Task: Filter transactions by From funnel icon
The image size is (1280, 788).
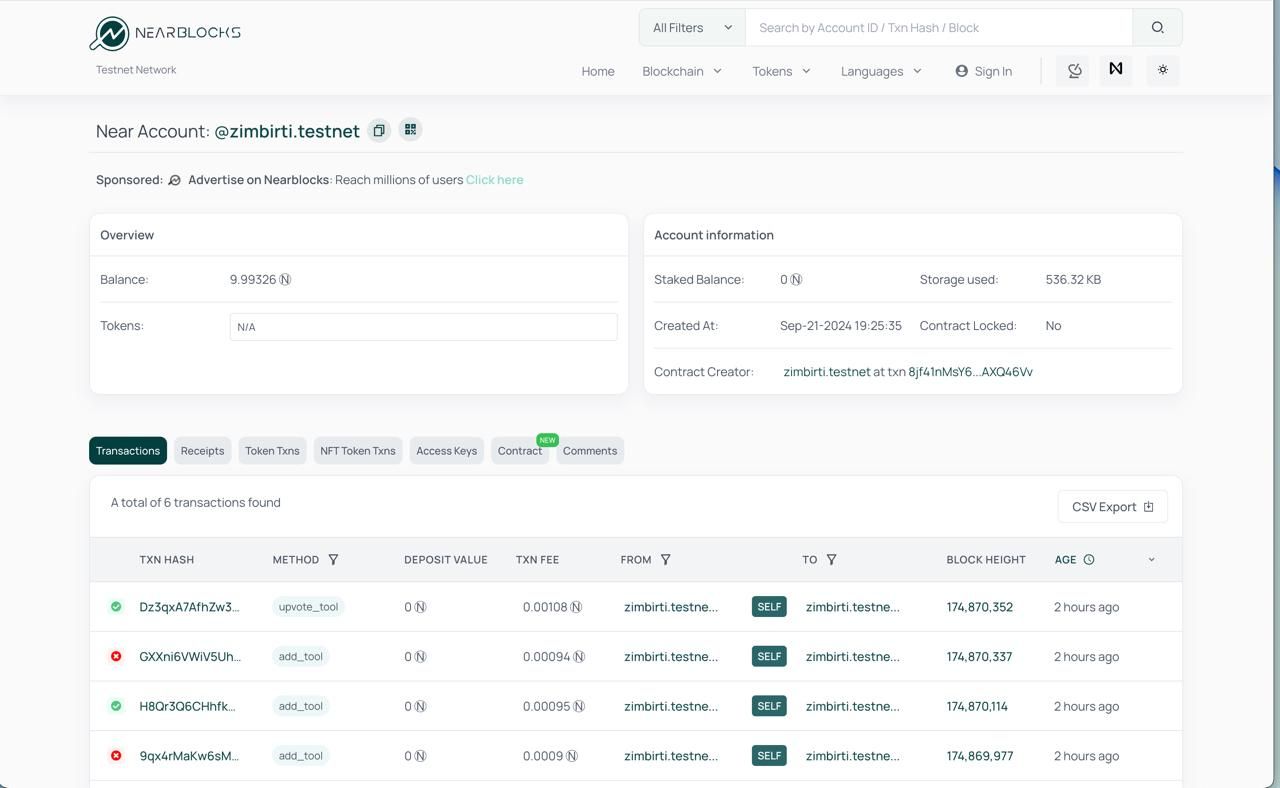Action: (665, 560)
